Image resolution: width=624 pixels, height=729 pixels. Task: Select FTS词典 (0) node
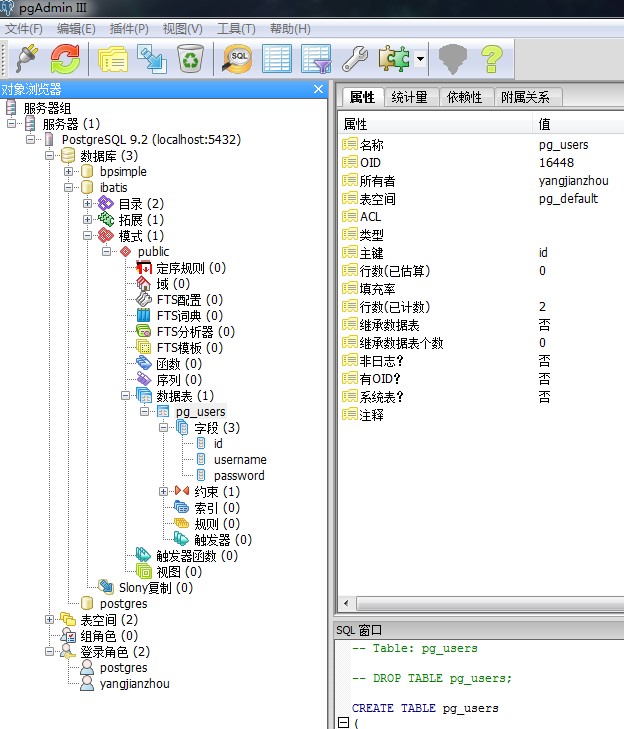point(190,316)
